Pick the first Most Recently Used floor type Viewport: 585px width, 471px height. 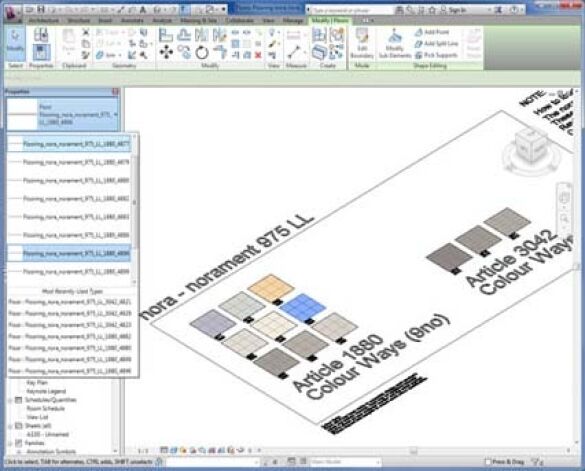[70, 302]
